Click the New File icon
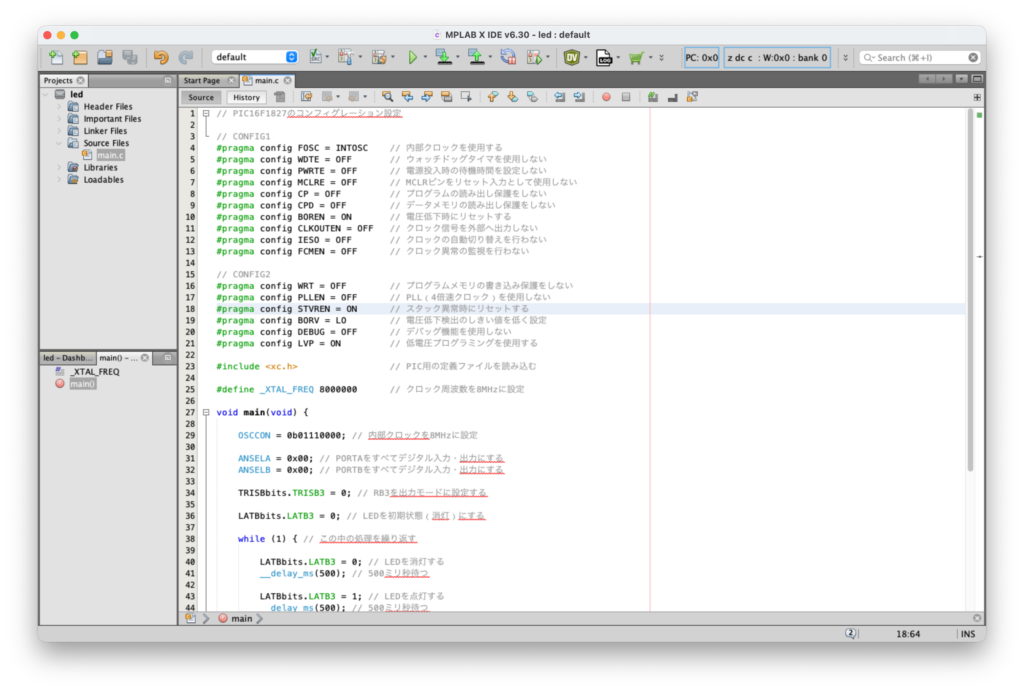Screen dimensions: 1024x692 click(56, 57)
